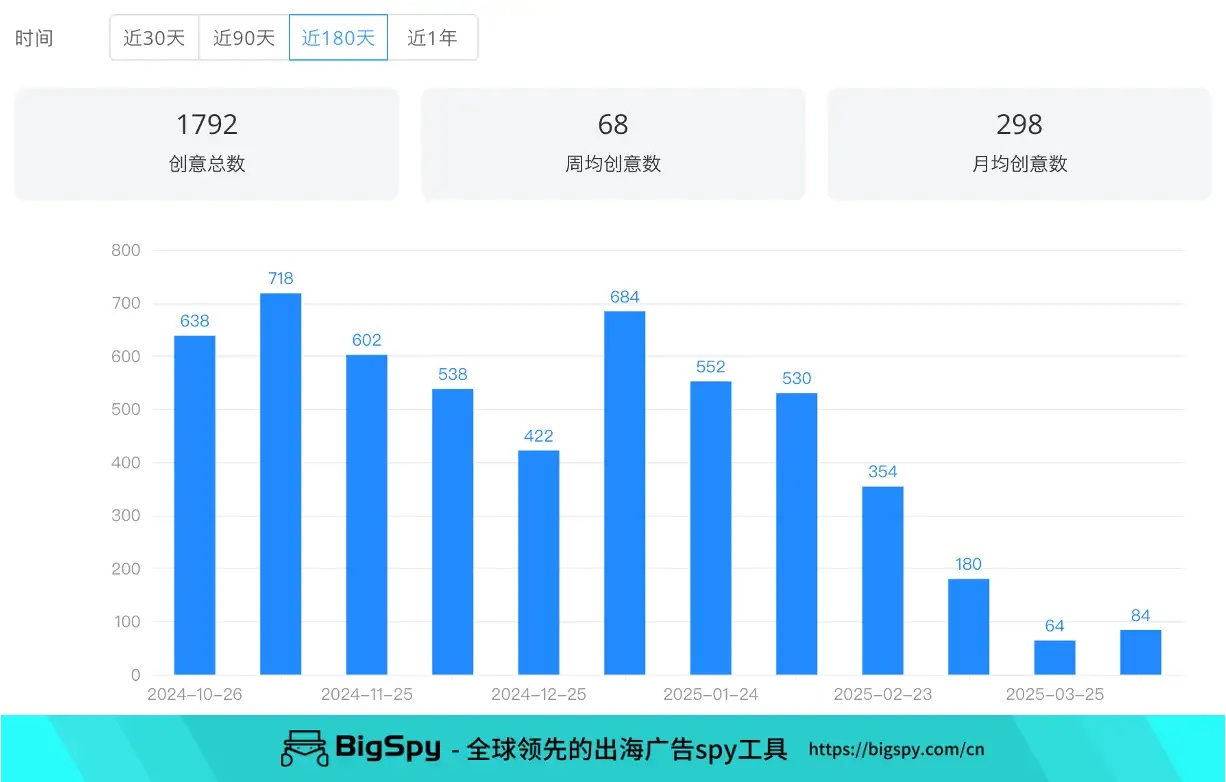
Task: Click the bar labeled 422
Action: click(538, 560)
